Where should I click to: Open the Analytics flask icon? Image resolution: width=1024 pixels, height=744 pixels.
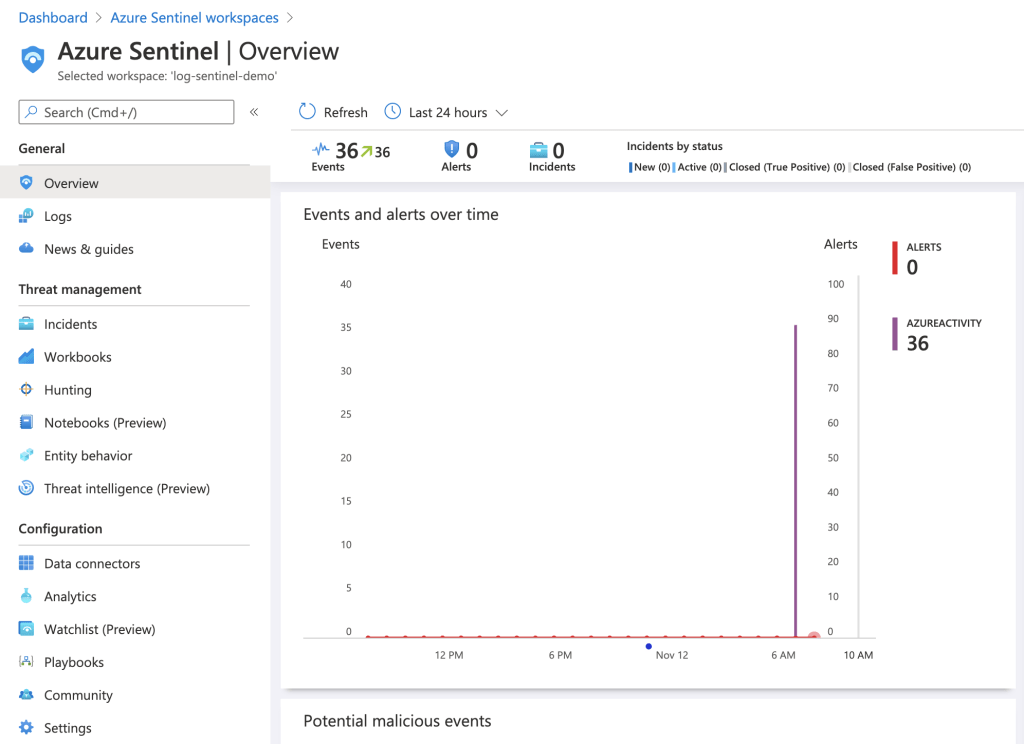coord(26,597)
